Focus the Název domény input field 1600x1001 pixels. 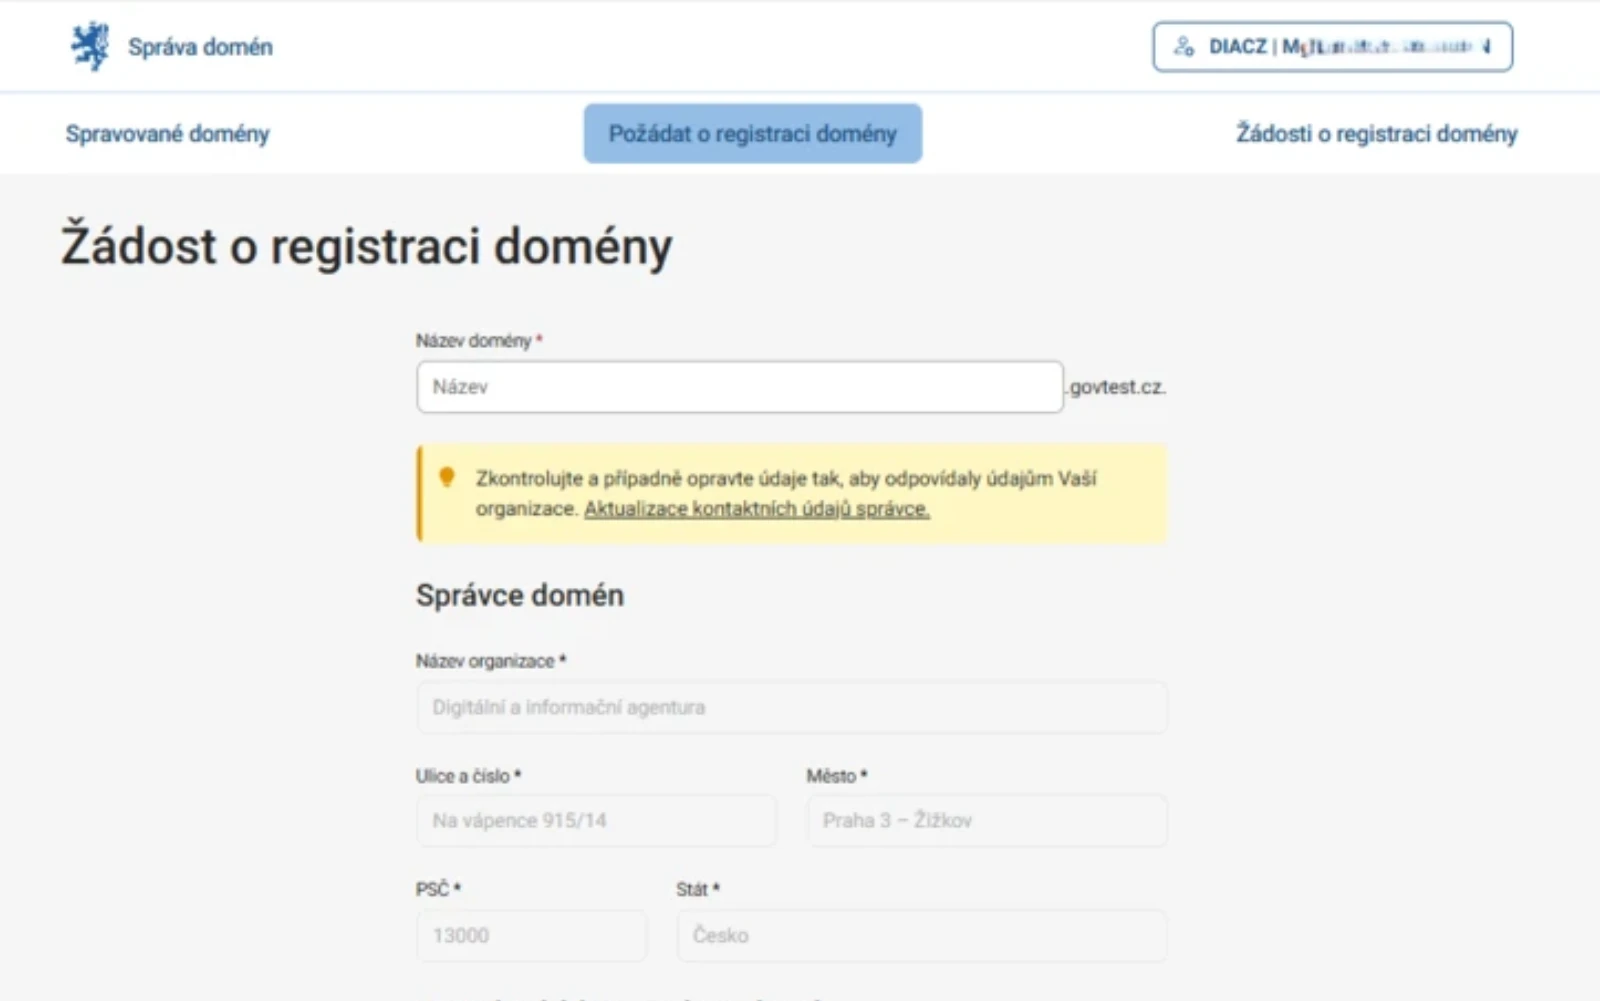coord(739,387)
